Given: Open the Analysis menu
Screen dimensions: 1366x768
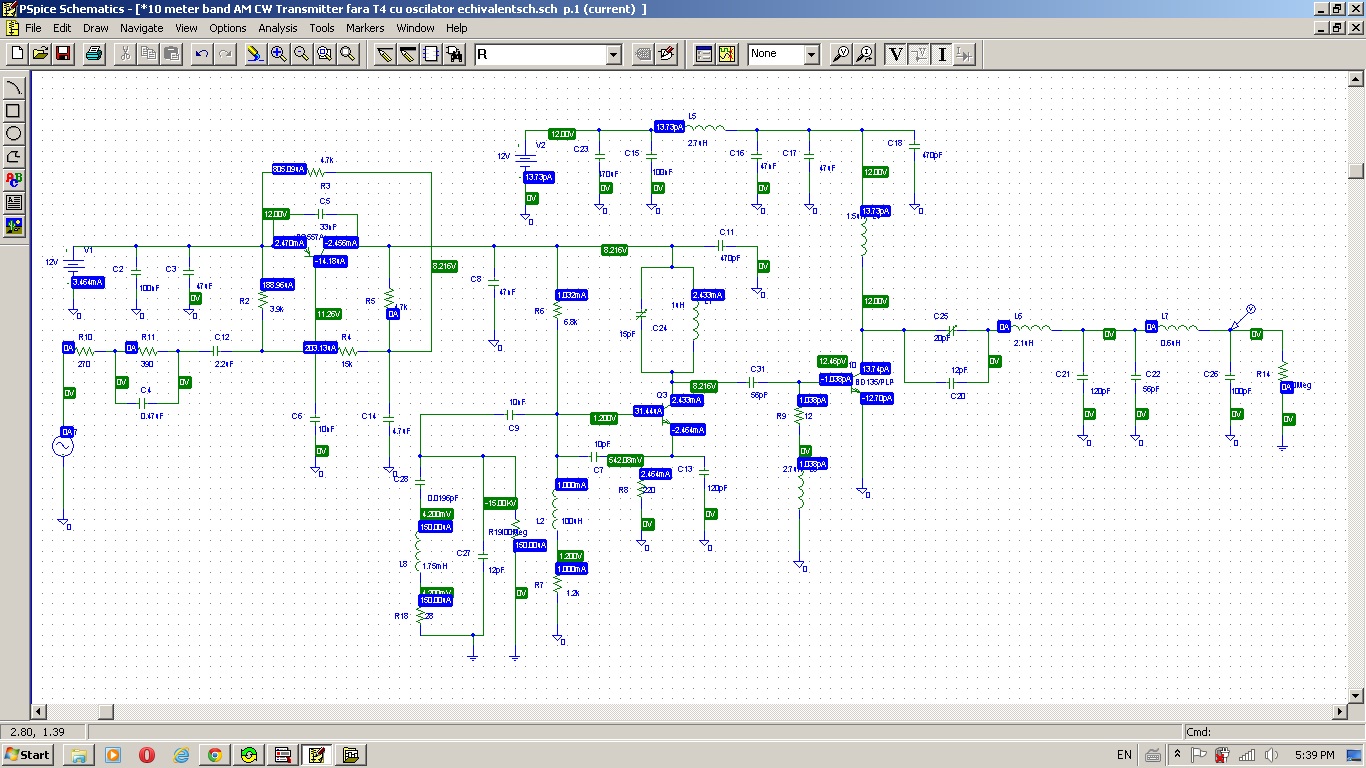Looking at the screenshot, I should (x=278, y=28).
